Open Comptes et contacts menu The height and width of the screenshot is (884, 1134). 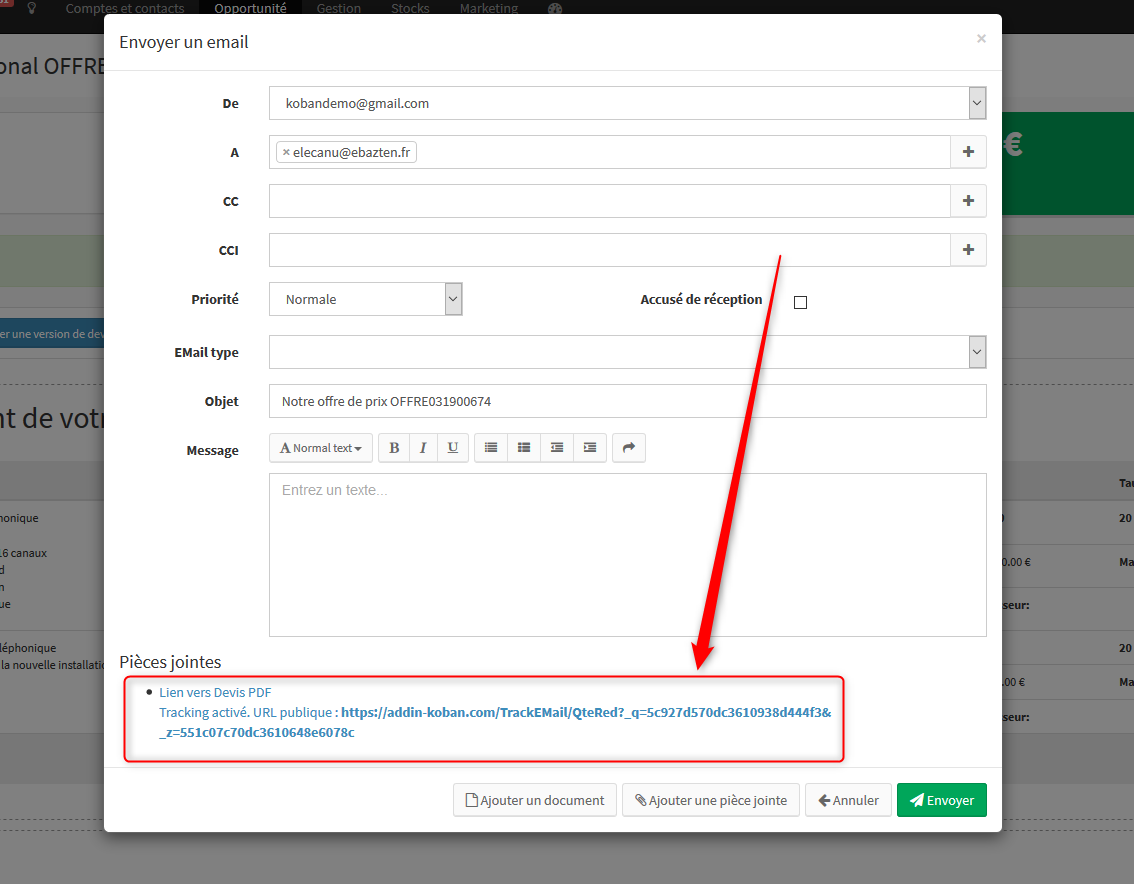[x=124, y=9]
